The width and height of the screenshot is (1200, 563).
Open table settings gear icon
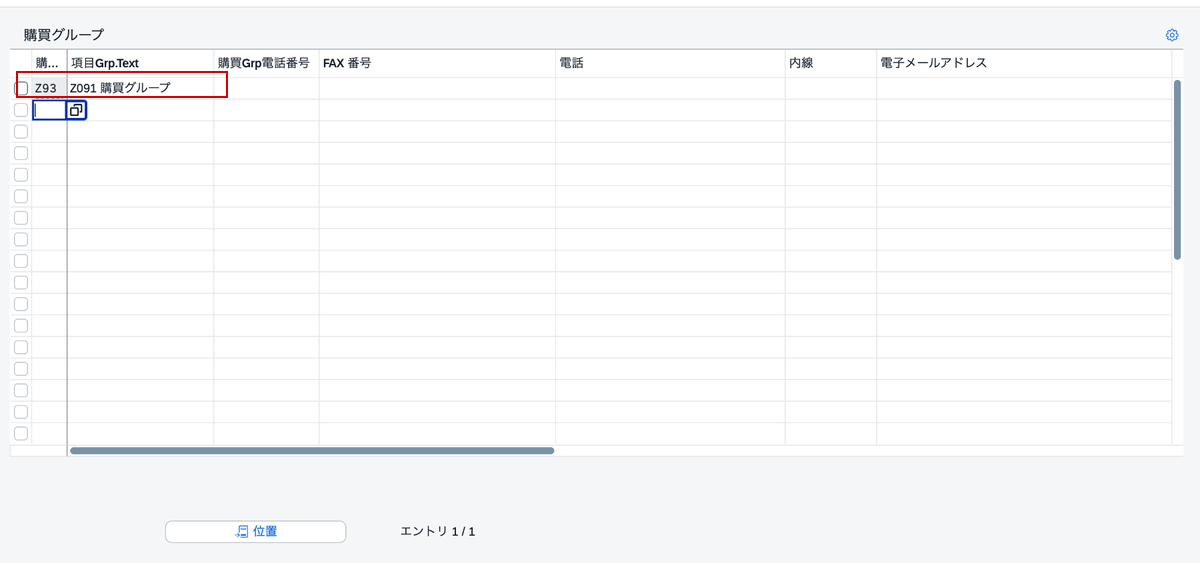click(x=1172, y=35)
